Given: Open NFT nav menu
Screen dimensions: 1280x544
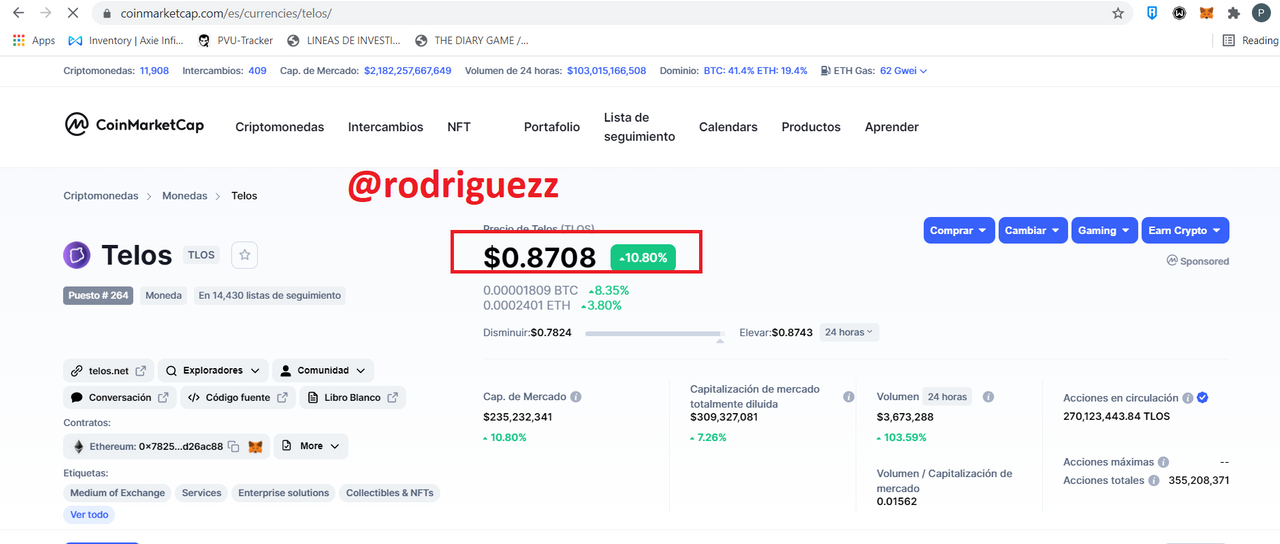Looking at the screenshot, I should tap(459, 127).
